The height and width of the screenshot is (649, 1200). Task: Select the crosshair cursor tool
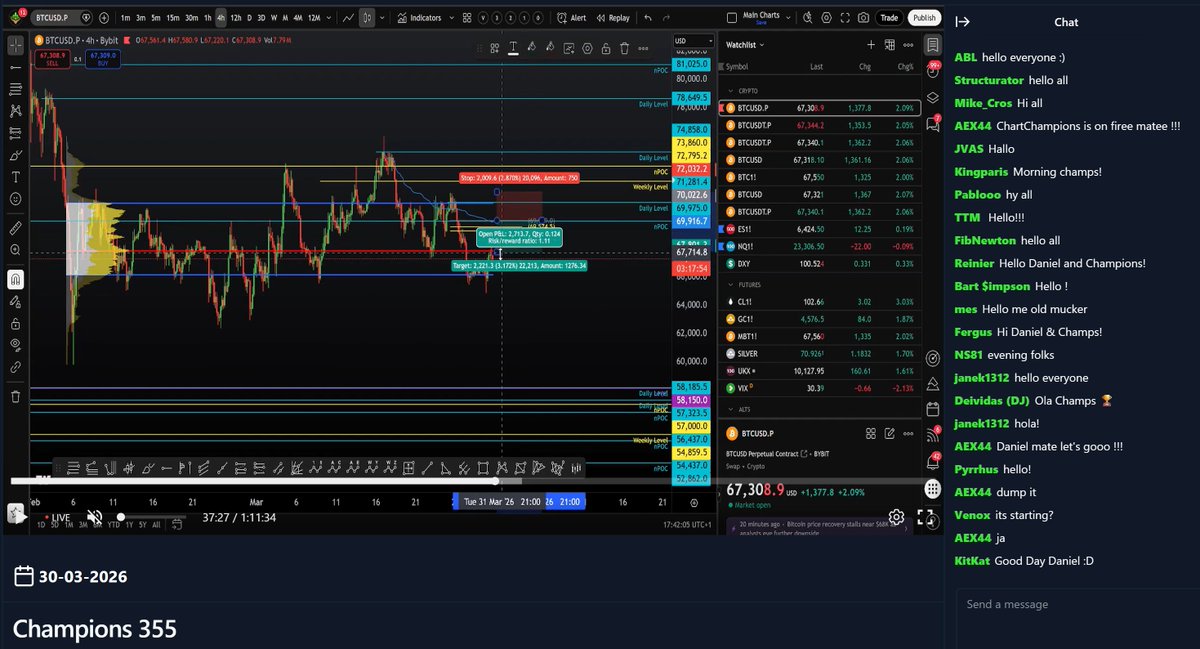16,44
